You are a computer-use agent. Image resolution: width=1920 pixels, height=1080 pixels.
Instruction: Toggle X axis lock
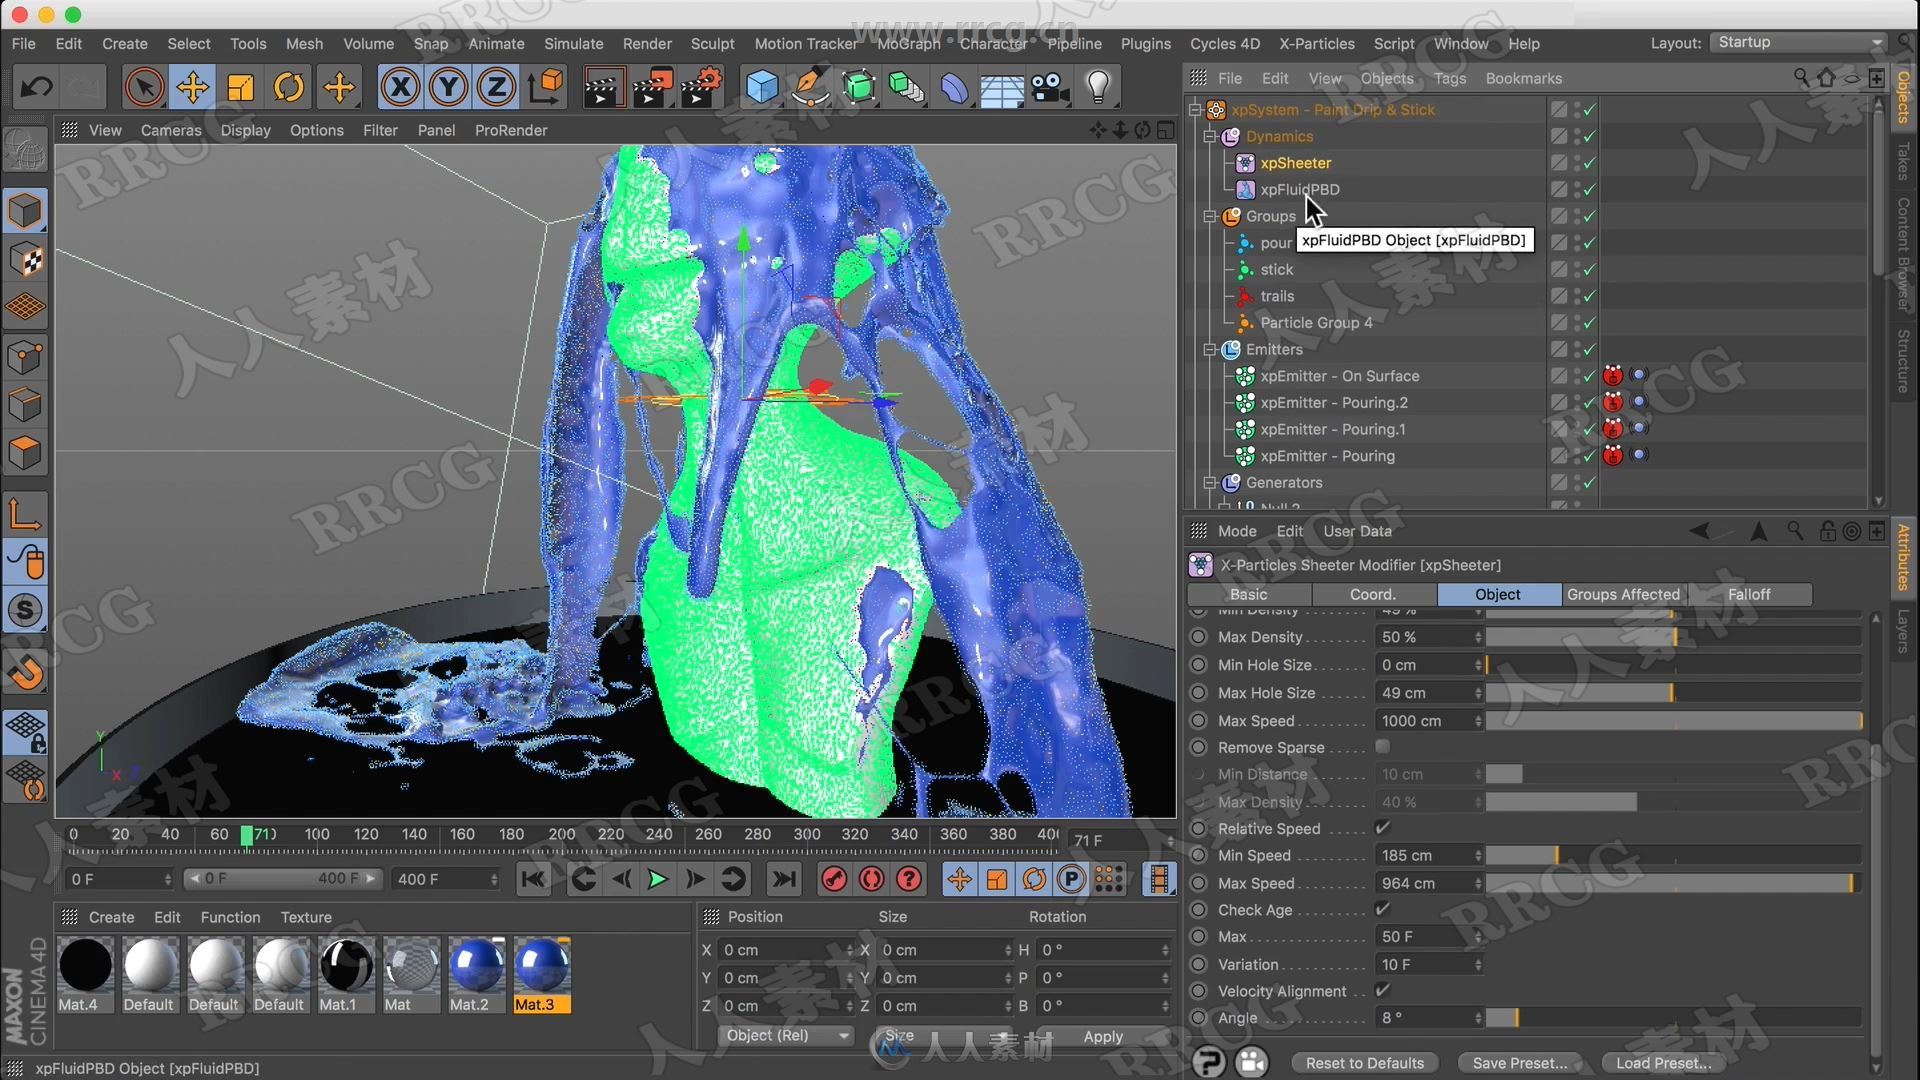click(x=400, y=87)
